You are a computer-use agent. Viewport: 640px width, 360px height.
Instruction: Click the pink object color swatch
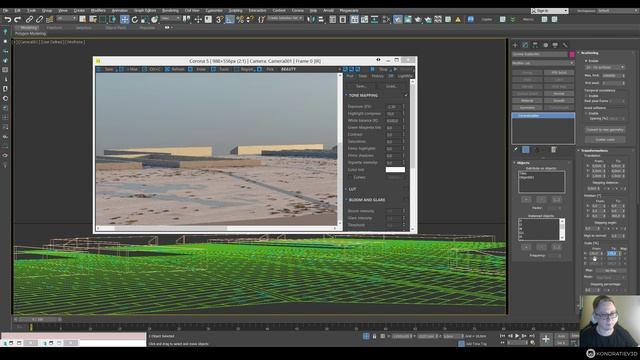[x=572, y=54]
